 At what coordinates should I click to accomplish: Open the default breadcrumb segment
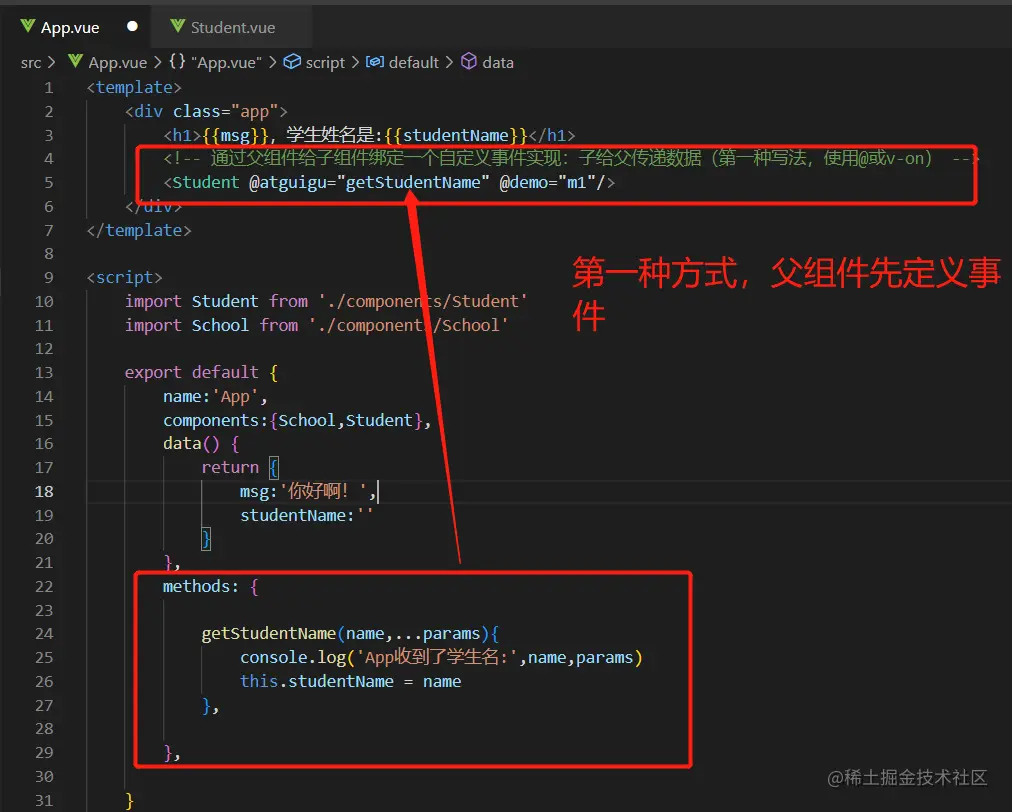coord(414,63)
